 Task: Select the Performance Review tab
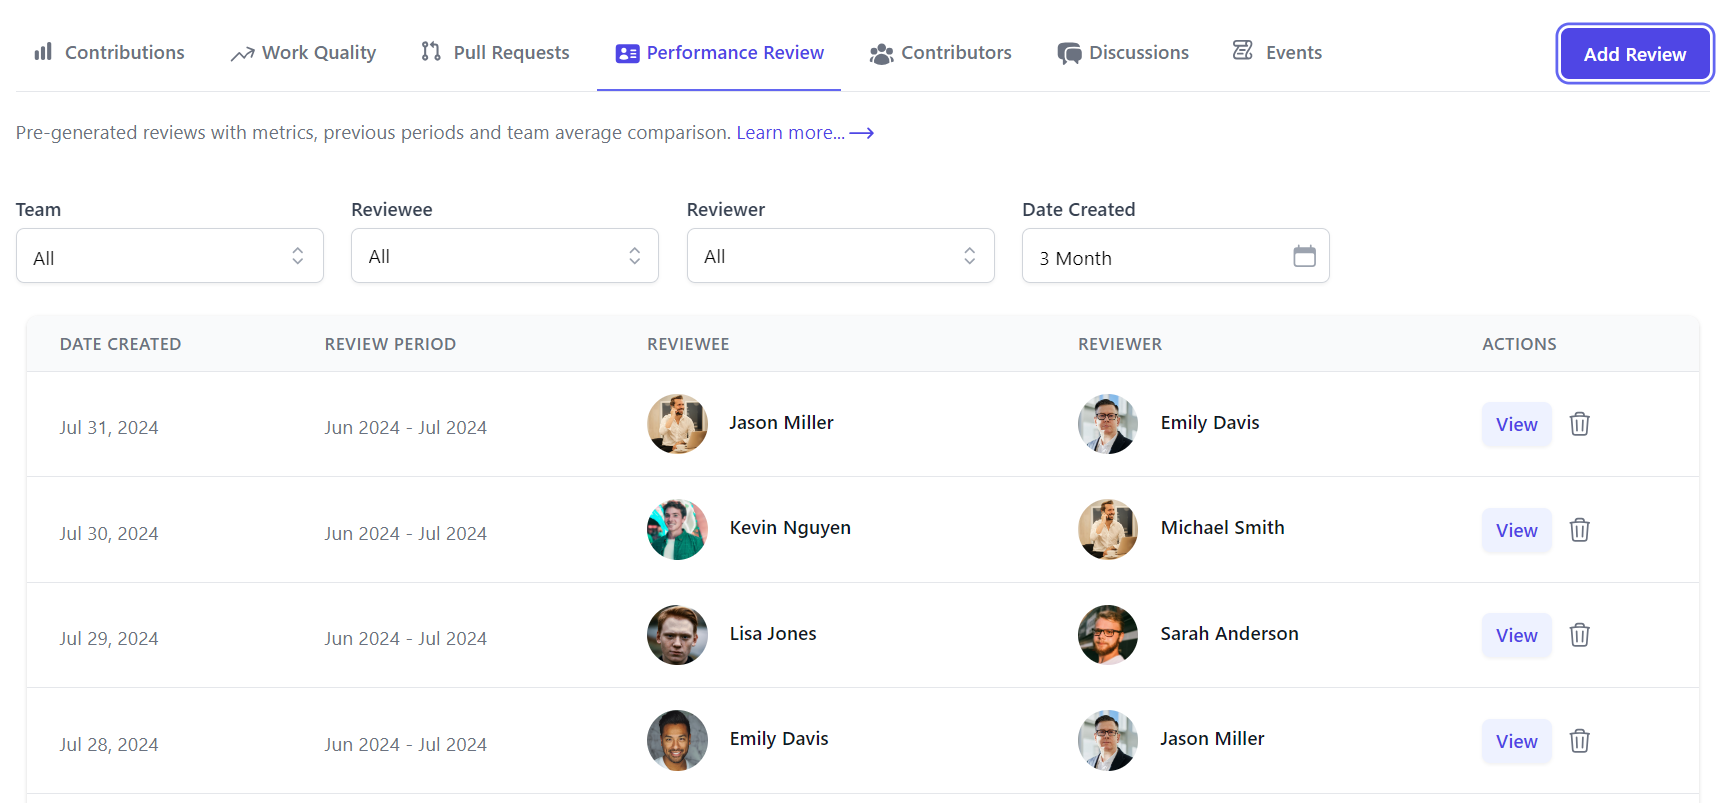pyautogui.click(x=719, y=52)
